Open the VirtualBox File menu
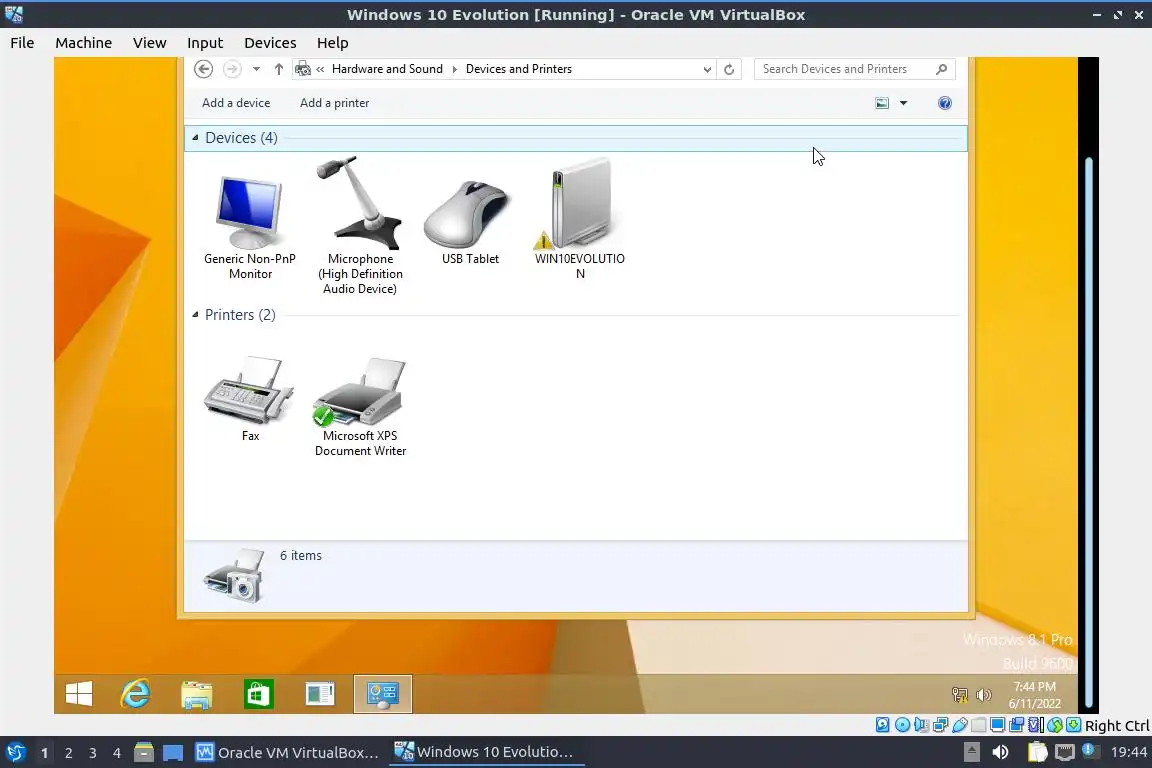Viewport: 1152px width, 768px height. [x=22, y=43]
